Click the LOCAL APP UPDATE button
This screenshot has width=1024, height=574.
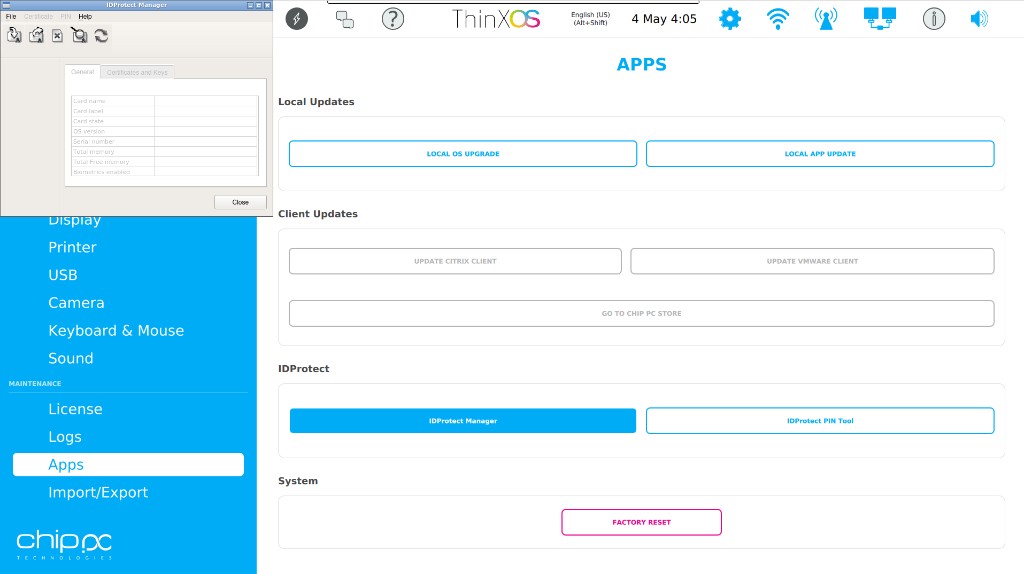point(820,153)
